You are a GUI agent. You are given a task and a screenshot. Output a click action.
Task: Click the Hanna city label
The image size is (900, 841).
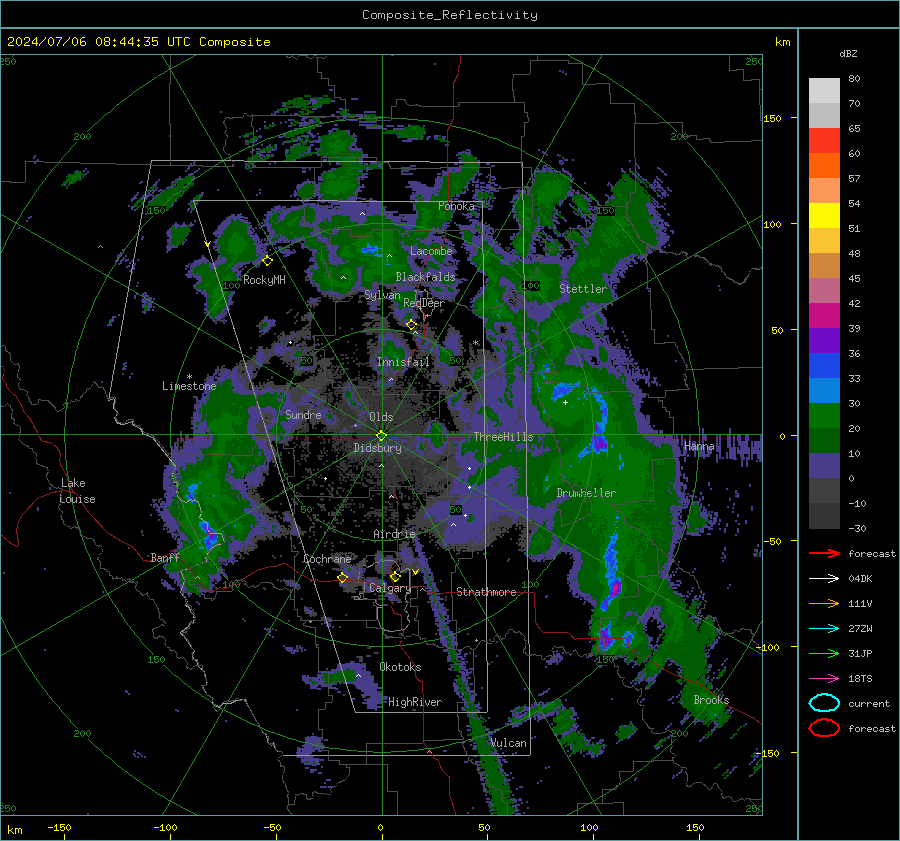coord(699,446)
